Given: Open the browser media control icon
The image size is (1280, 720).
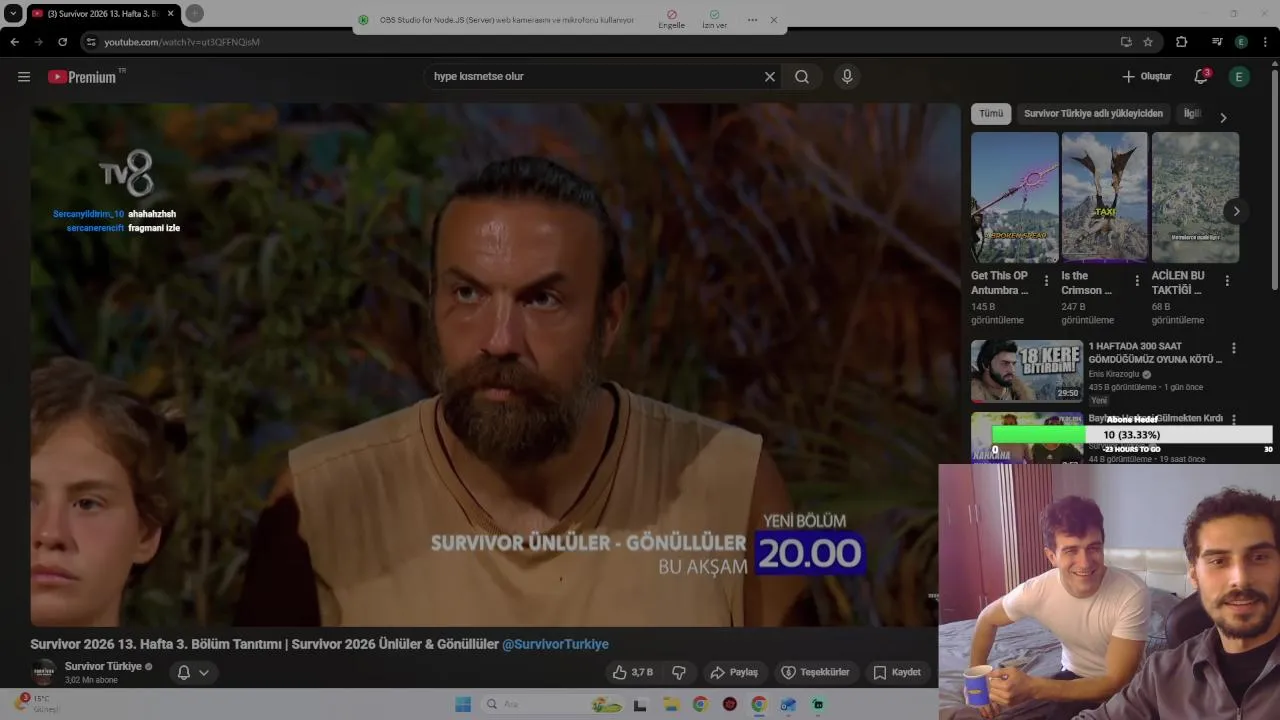Looking at the screenshot, I should [1217, 42].
